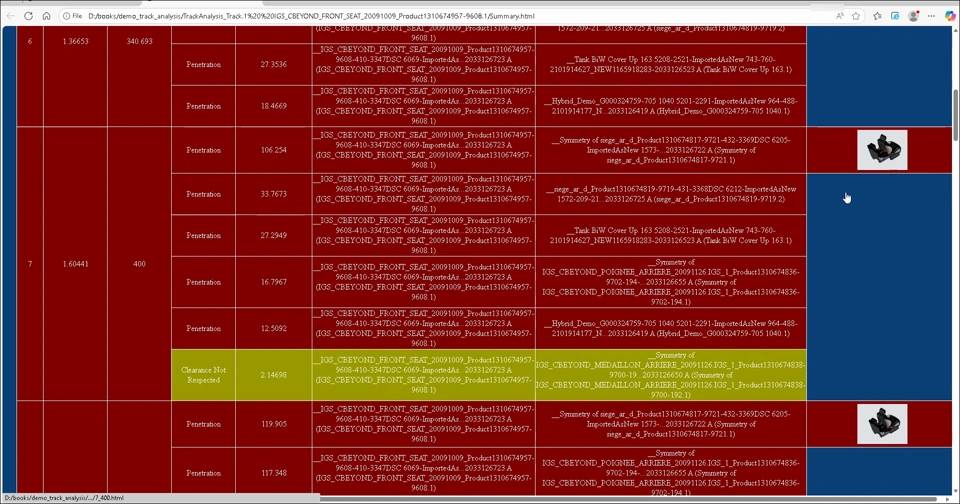The height and width of the screenshot is (504, 960).
Task: Activate the Read aloud icon in address bar
Action: 839,16
